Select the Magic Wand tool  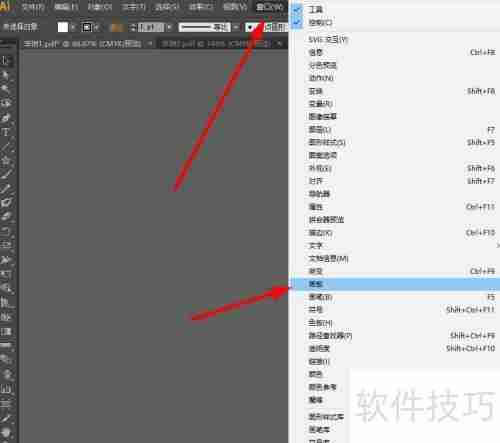click(x=6, y=89)
